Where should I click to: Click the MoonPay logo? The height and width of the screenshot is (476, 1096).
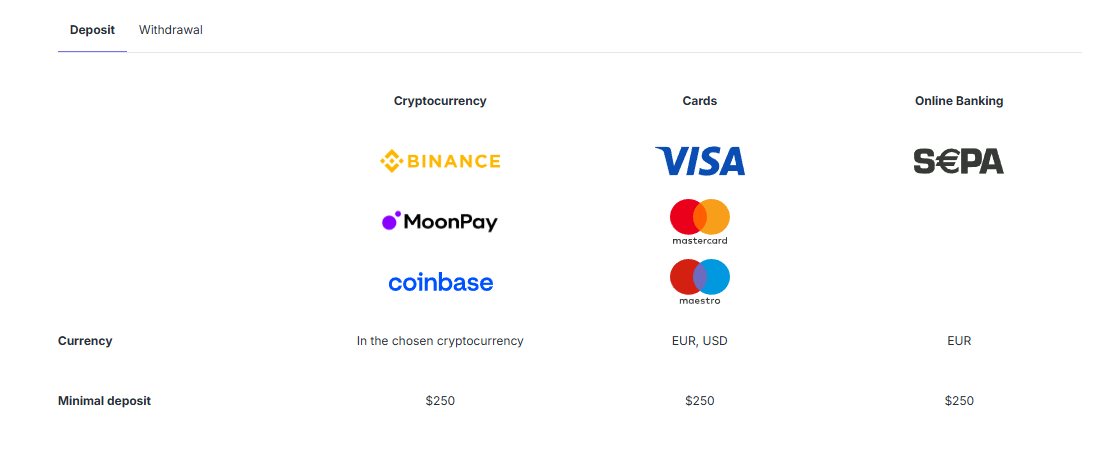[x=440, y=222]
